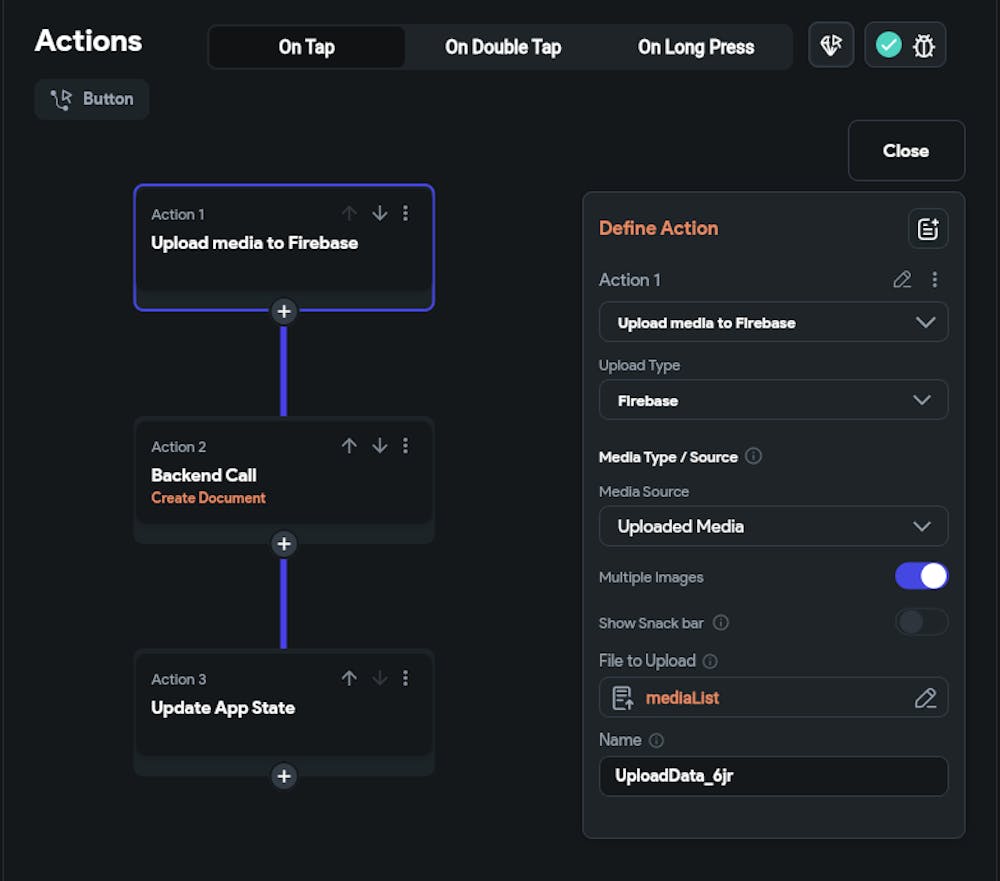Click the Close button
Image resolution: width=1000 pixels, height=881 pixels.
click(x=906, y=151)
